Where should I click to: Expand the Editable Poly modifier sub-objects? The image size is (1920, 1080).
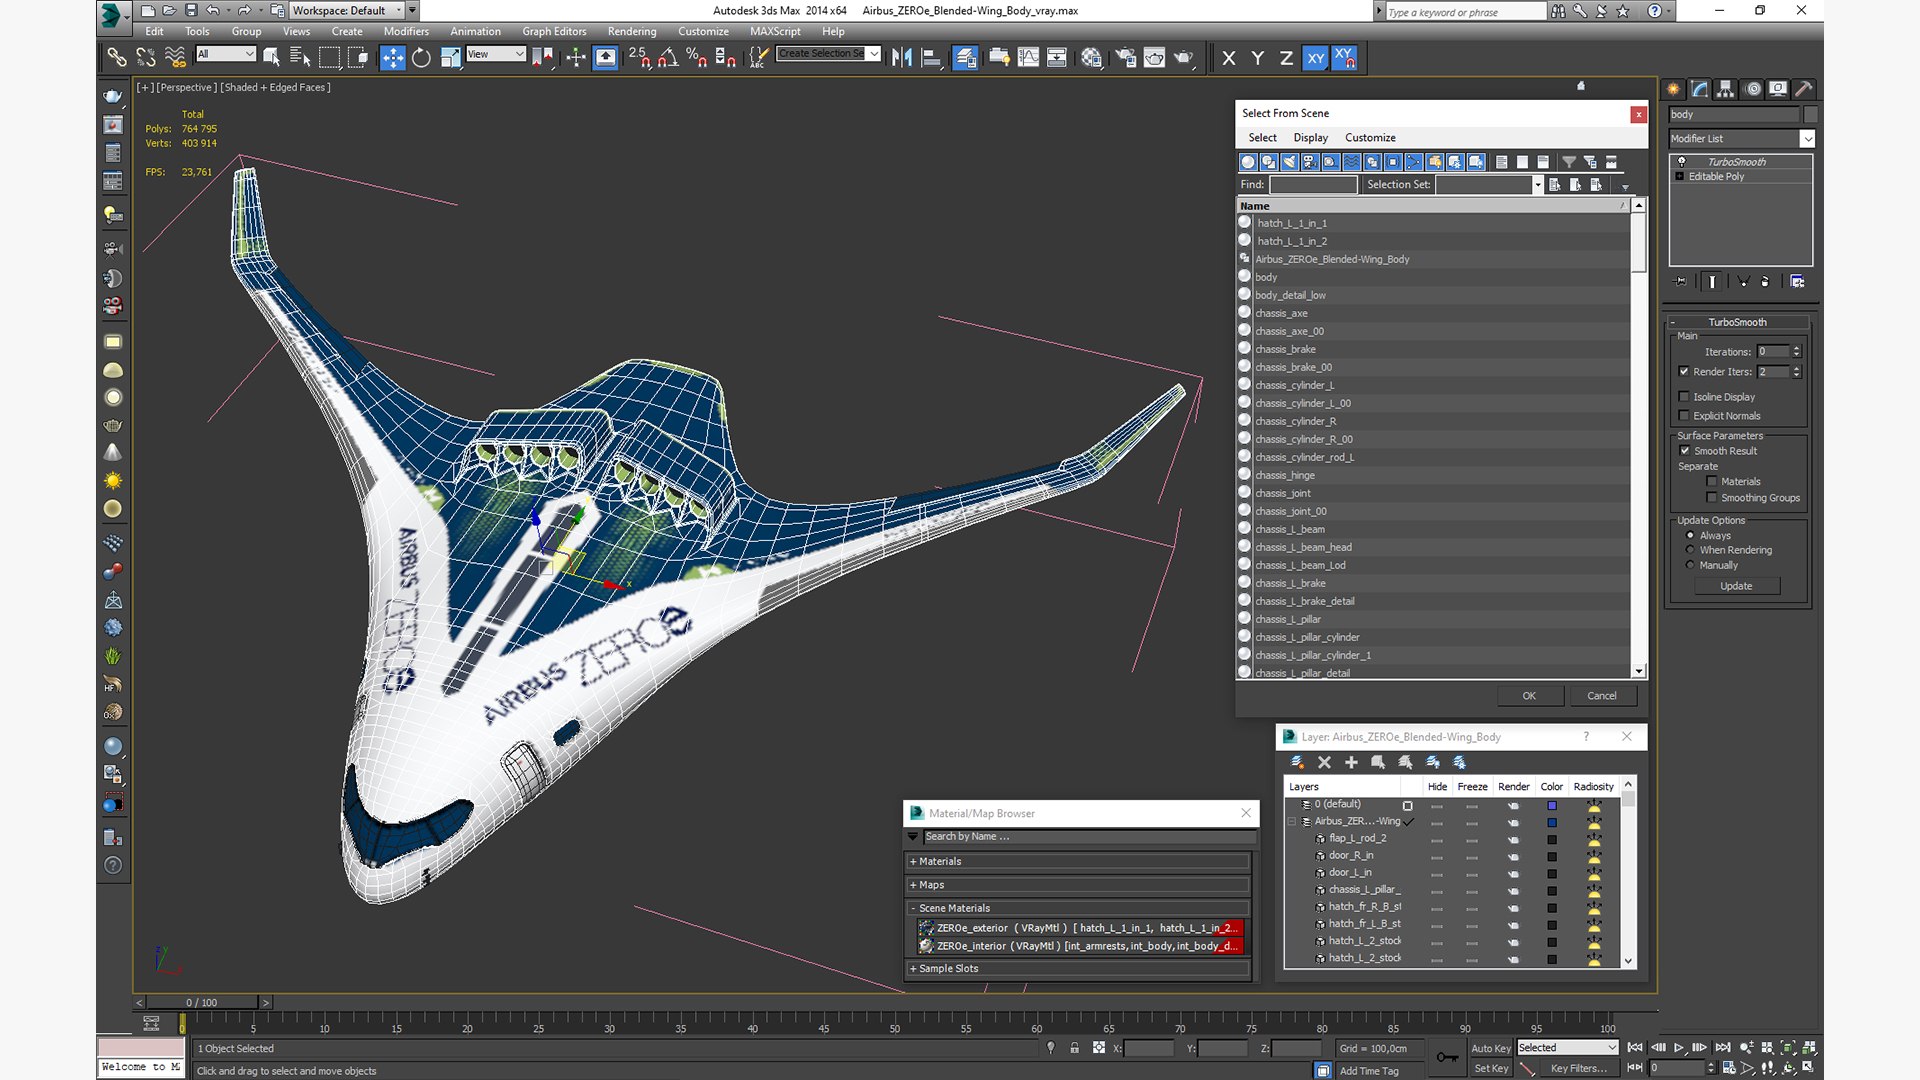click(x=1680, y=176)
